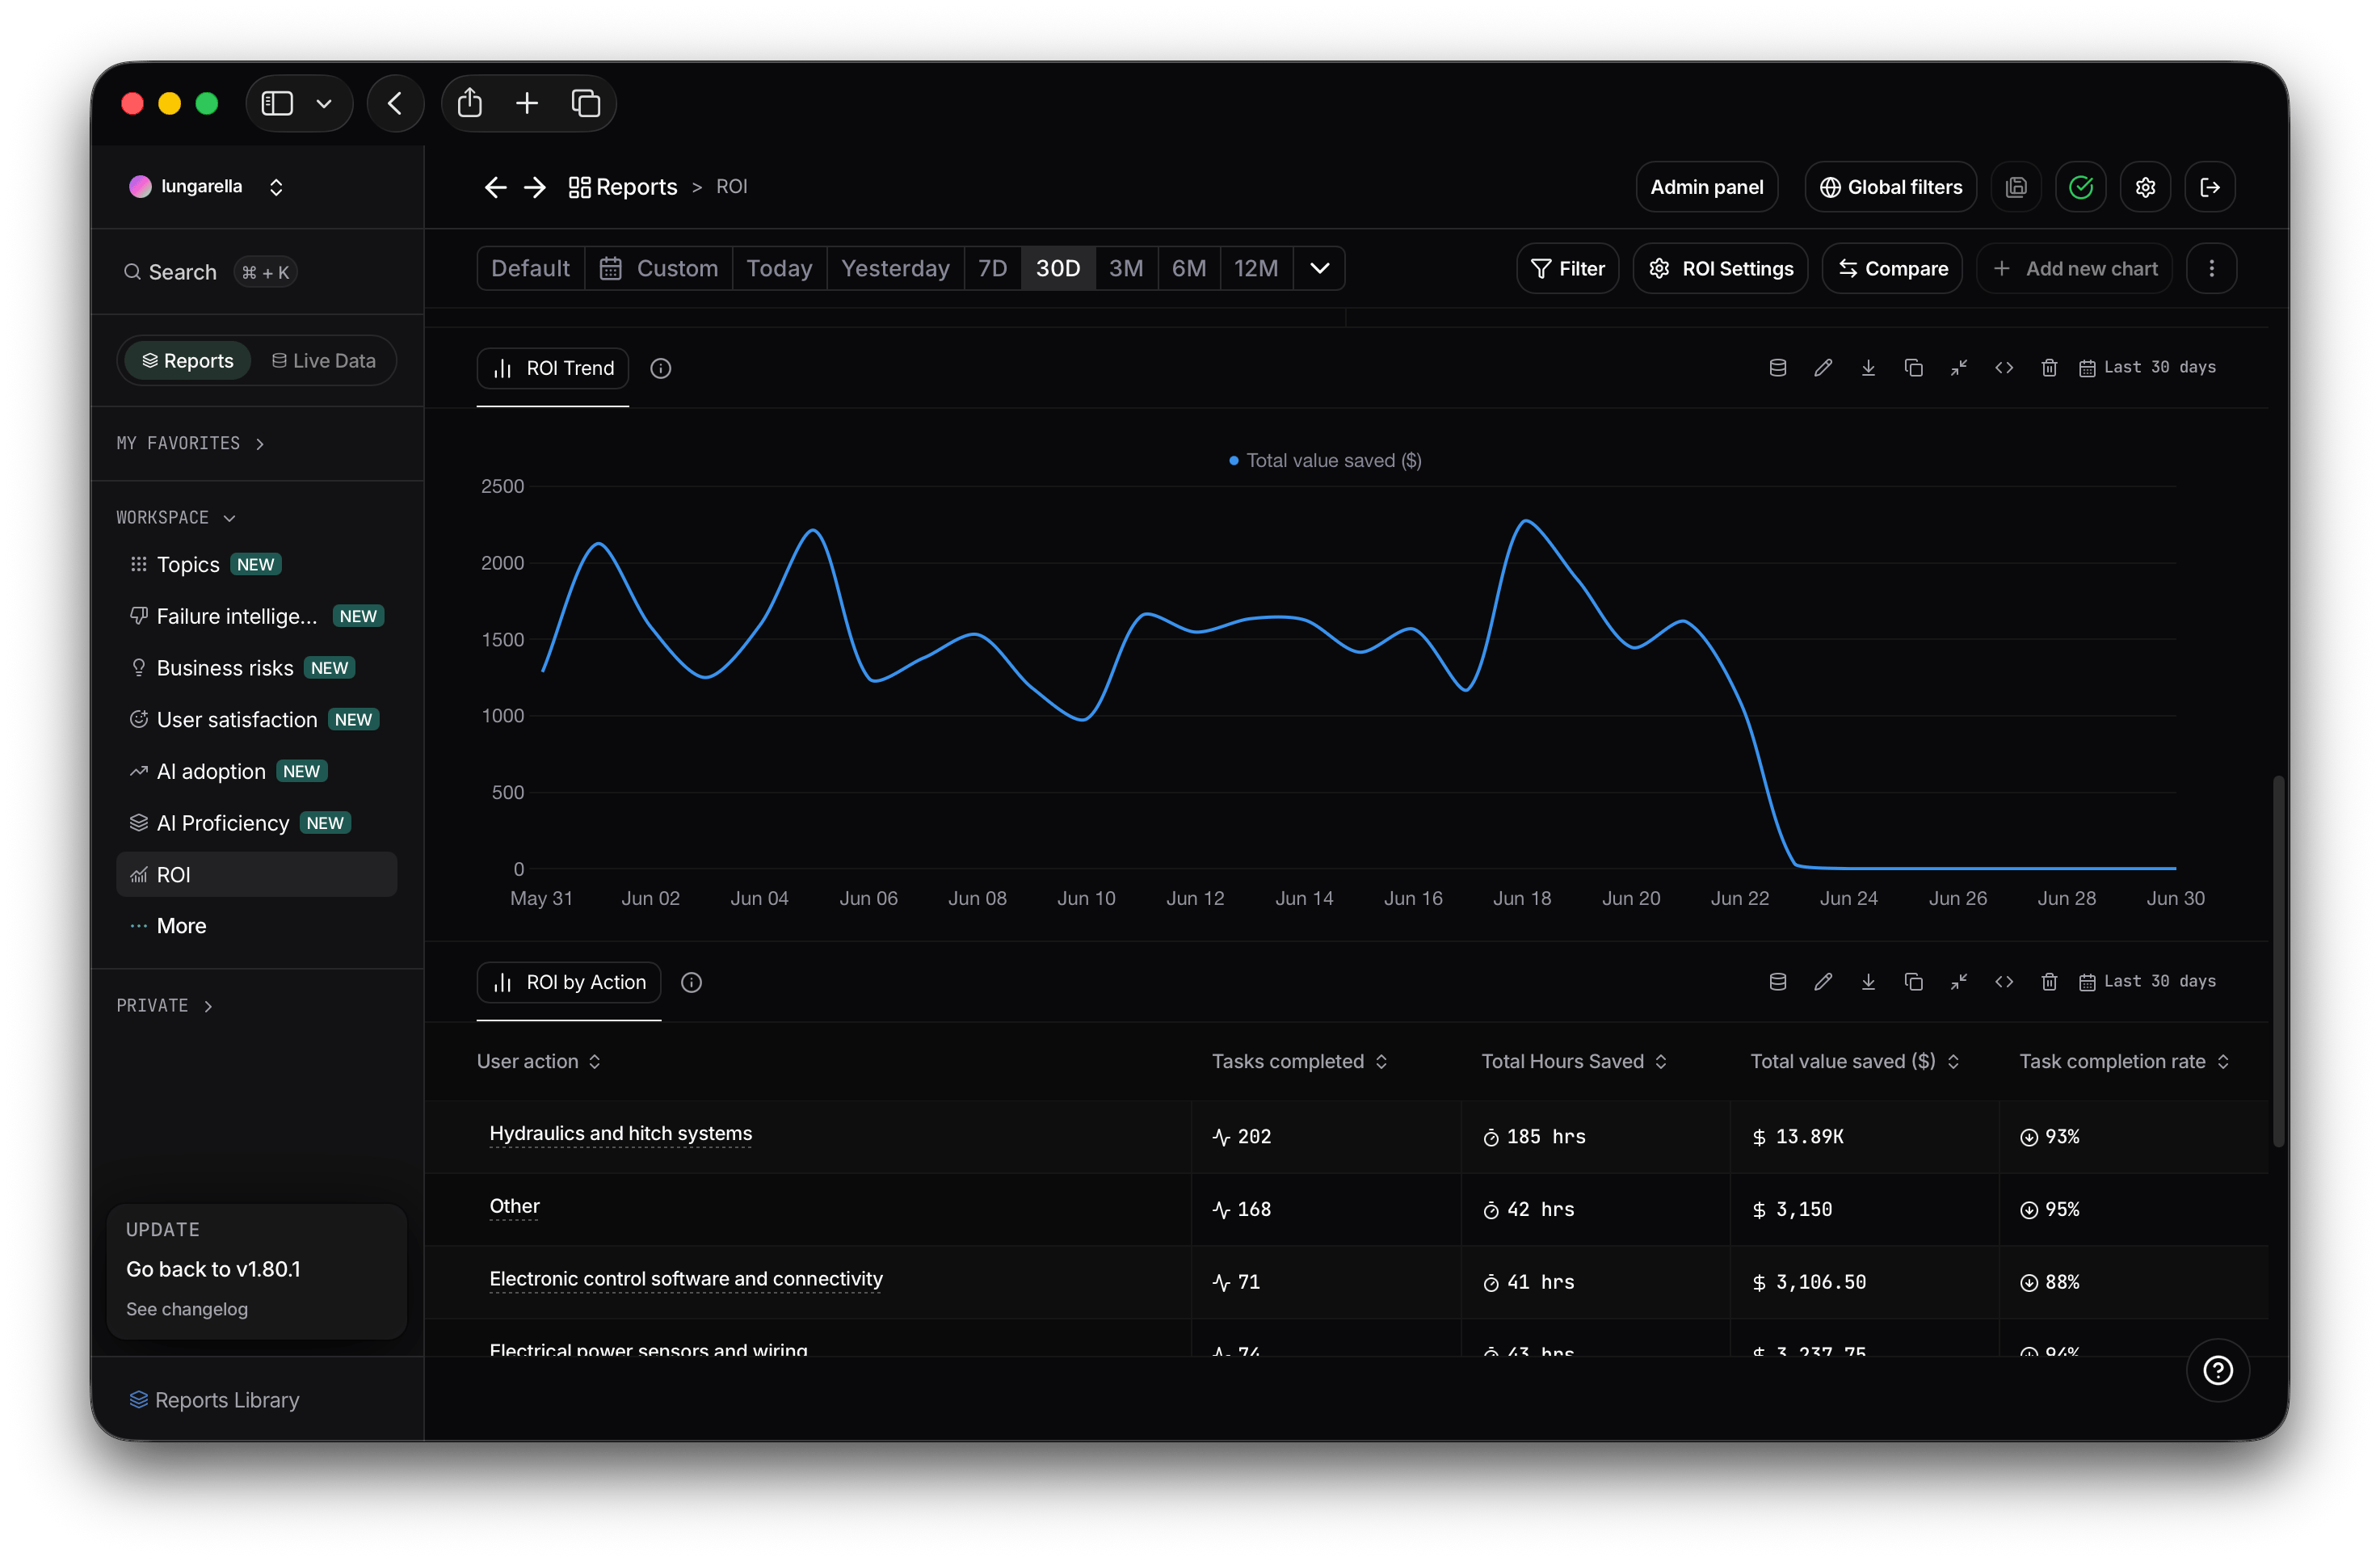Click the vertical page scrollbar
This screenshot has height=1561, width=2380.
[x=2278, y=960]
